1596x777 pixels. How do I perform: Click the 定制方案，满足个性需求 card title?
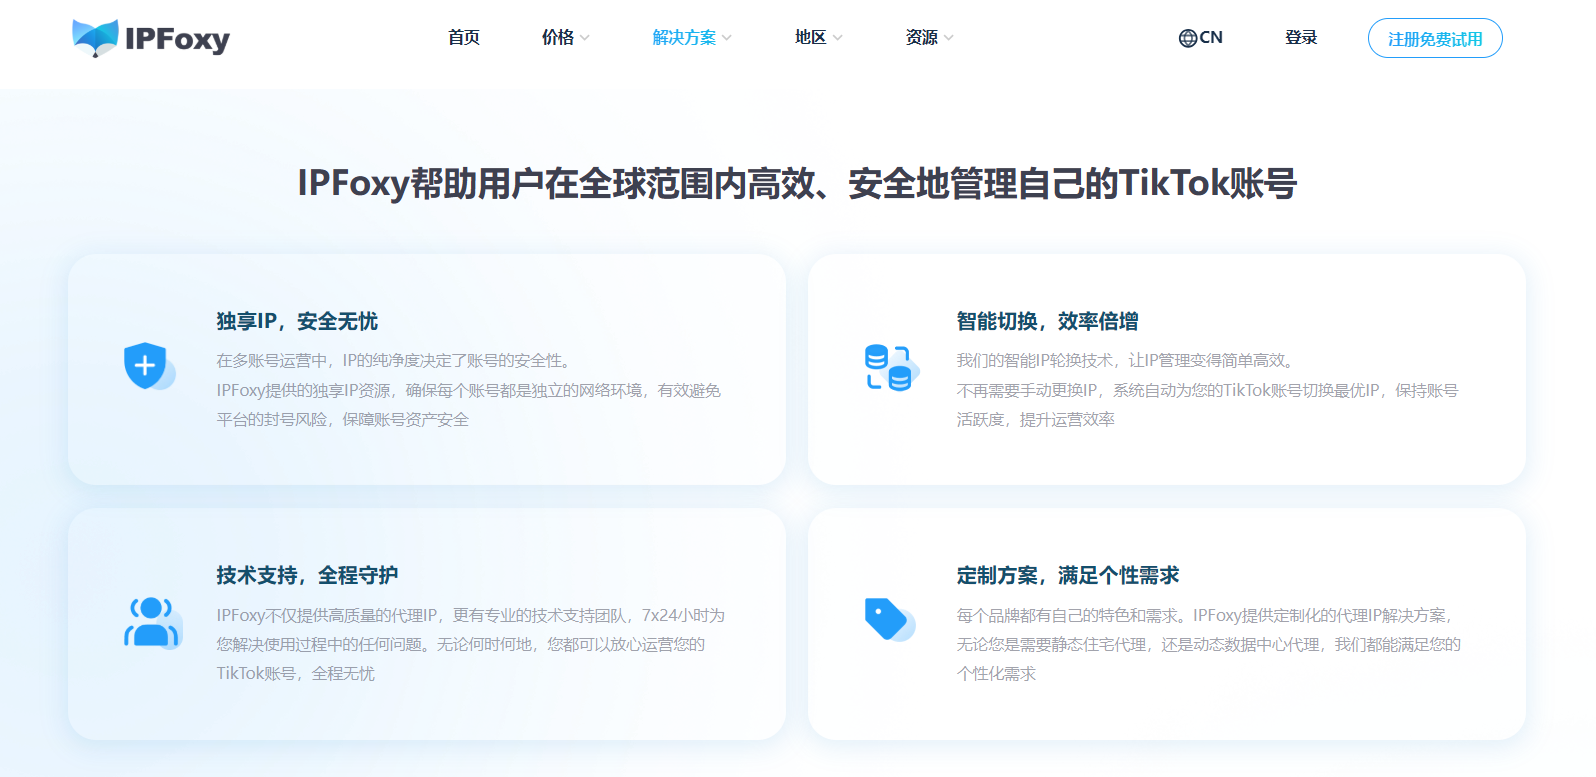point(1068,575)
